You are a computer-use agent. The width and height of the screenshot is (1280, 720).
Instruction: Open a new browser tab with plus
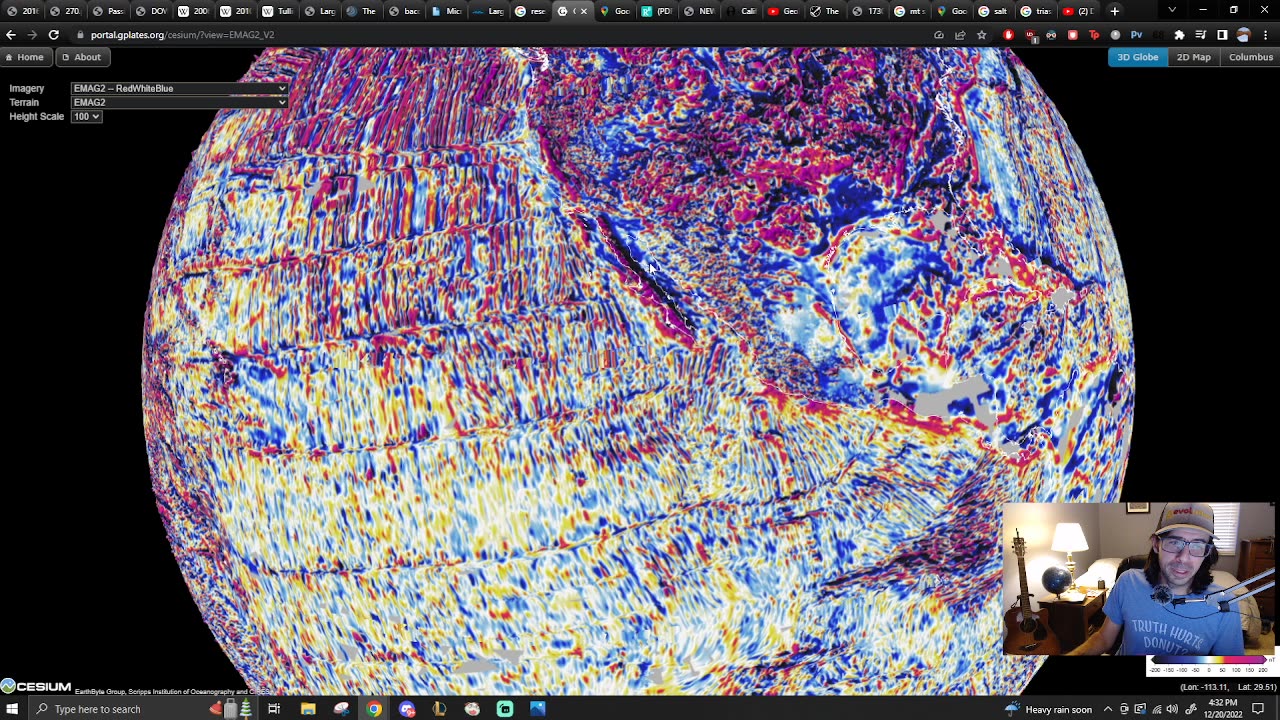pyautogui.click(x=1115, y=11)
